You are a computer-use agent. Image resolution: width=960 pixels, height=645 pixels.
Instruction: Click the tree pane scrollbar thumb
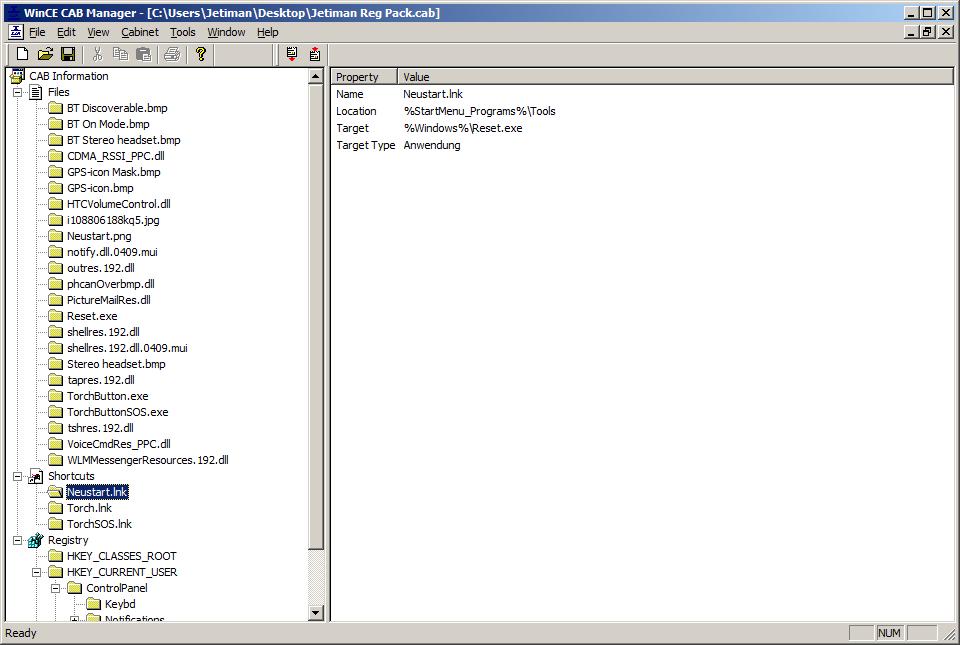(x=316, y=316)
